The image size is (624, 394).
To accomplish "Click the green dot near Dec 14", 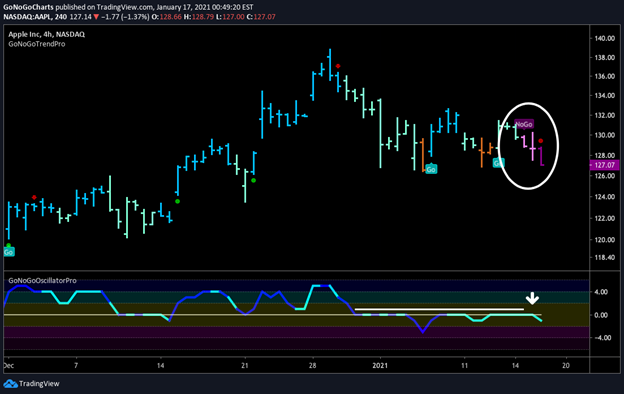I will [x=177, y=201].
